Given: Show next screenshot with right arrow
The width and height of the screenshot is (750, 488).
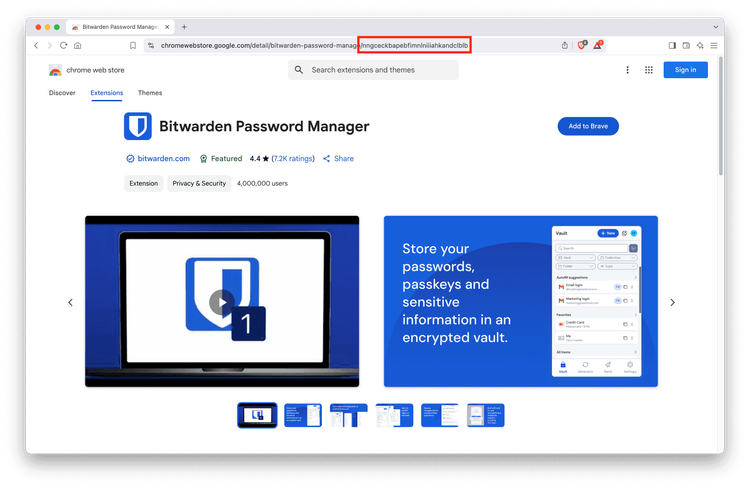Looking at the screenshot, I should pyautogui.click(x=673, y=302).
